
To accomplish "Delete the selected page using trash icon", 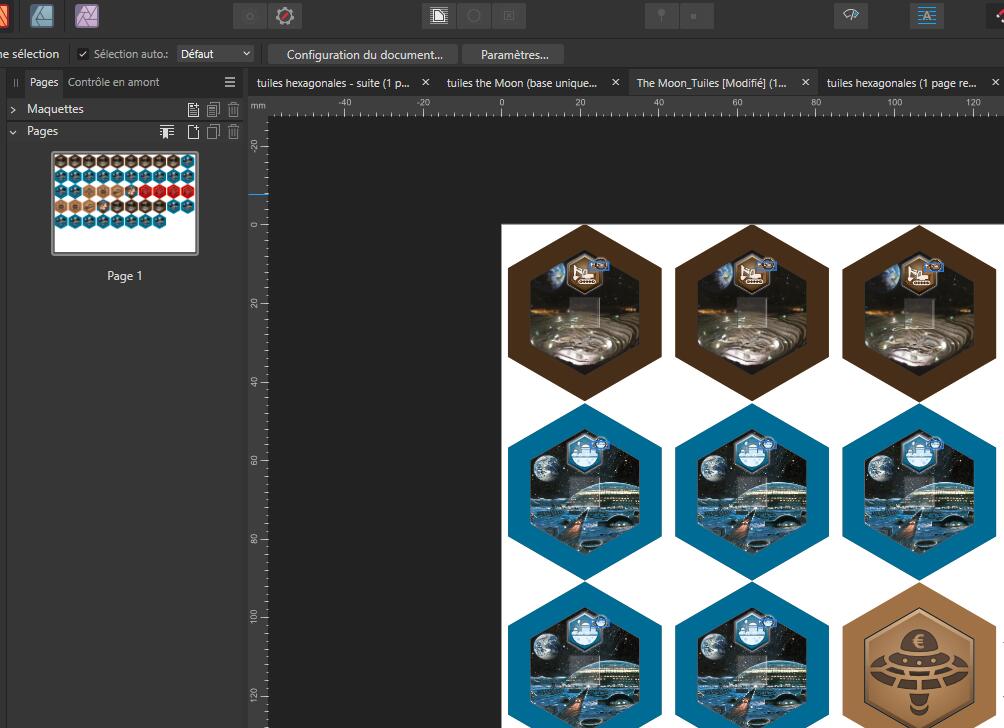I will point(233,132).
